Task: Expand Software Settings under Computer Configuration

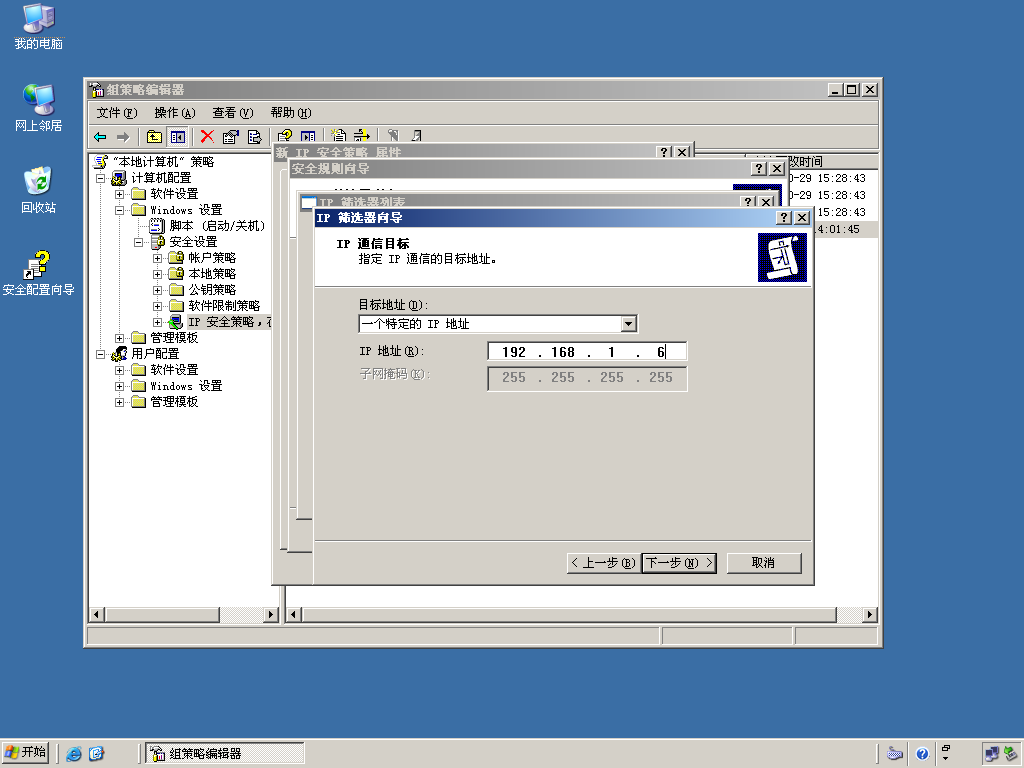Action: click(120, 194)
